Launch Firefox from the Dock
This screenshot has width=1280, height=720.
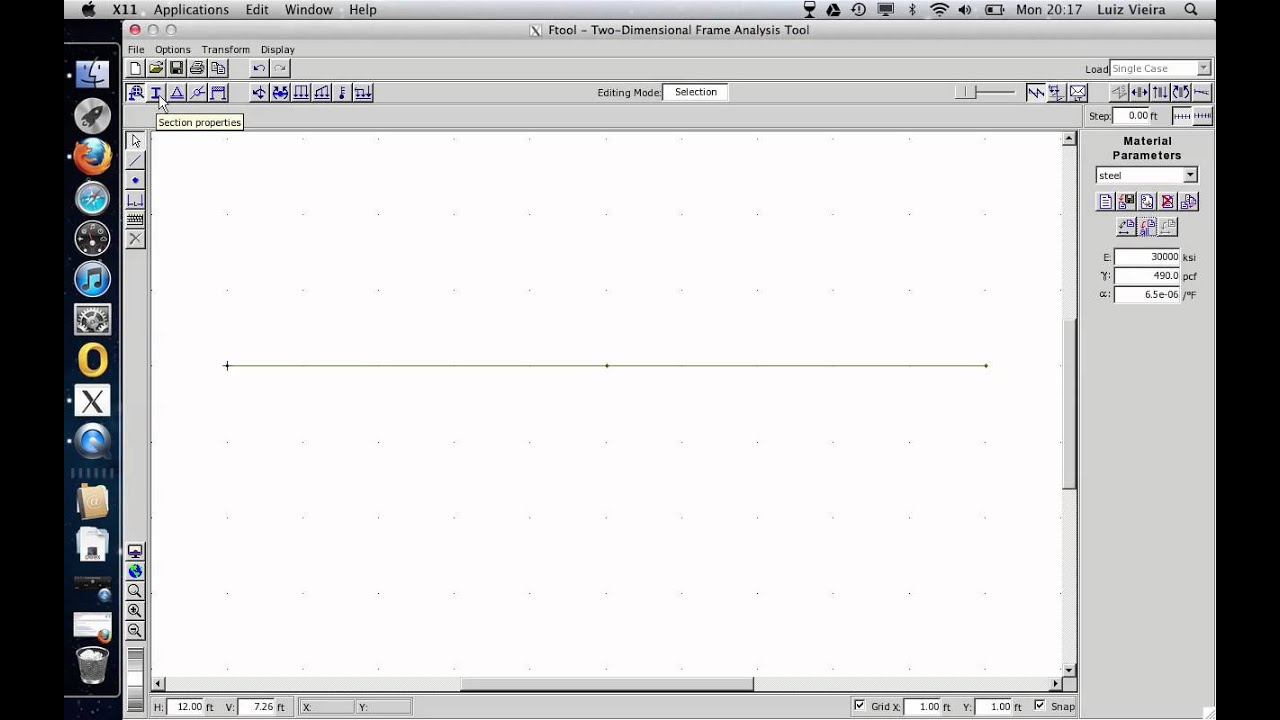[92, 157]
